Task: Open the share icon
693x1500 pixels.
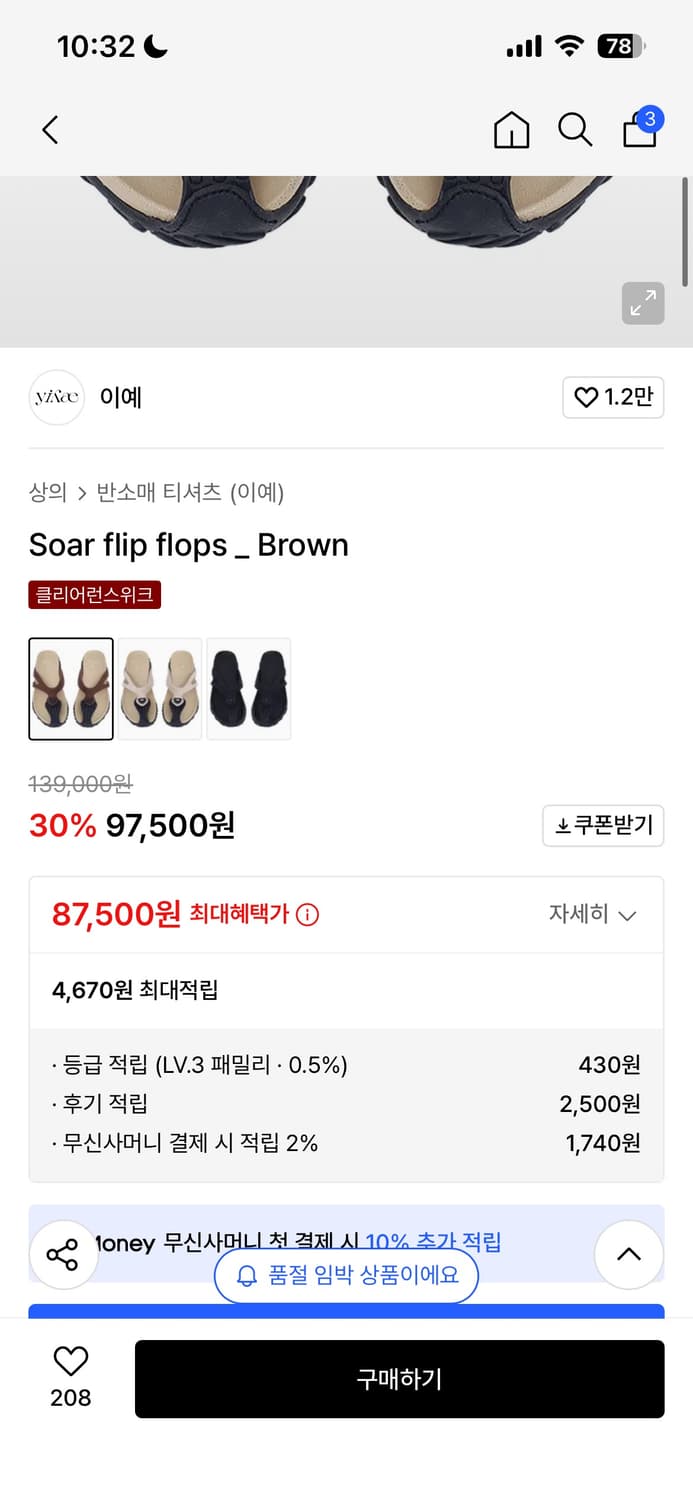Action: tap(63, 1254)
